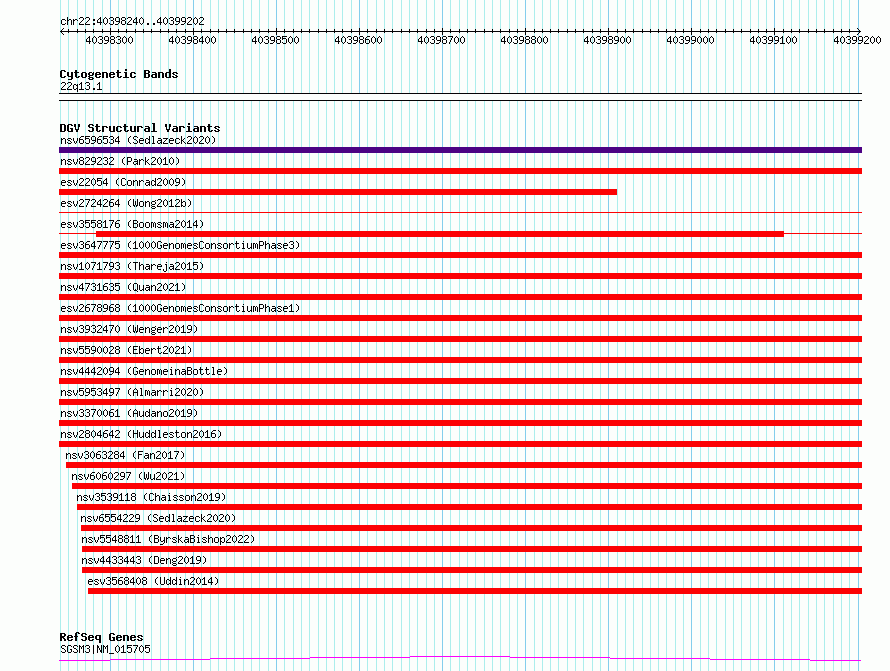Click ruler position 40398700
Screen dimensions: 890x671
coord(441,40)
